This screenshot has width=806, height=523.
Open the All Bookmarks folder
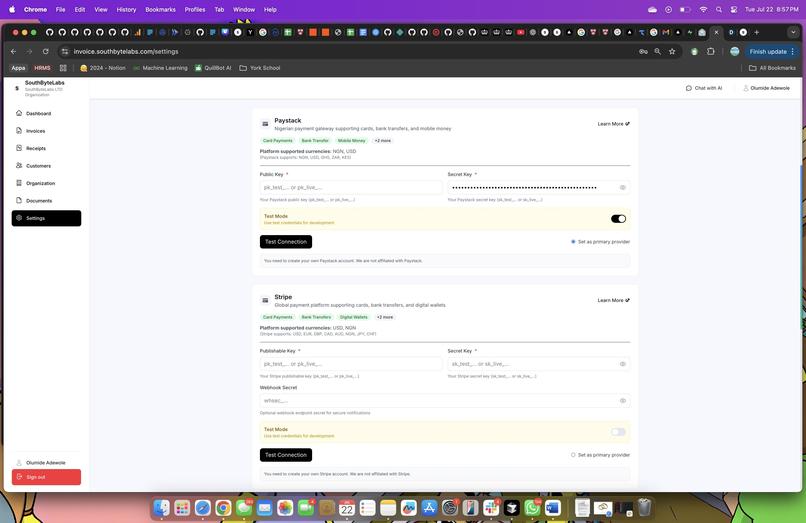coord(772,68)
